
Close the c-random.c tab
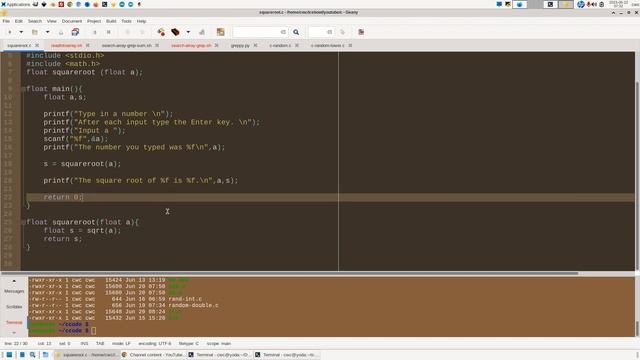pos(297,45)
